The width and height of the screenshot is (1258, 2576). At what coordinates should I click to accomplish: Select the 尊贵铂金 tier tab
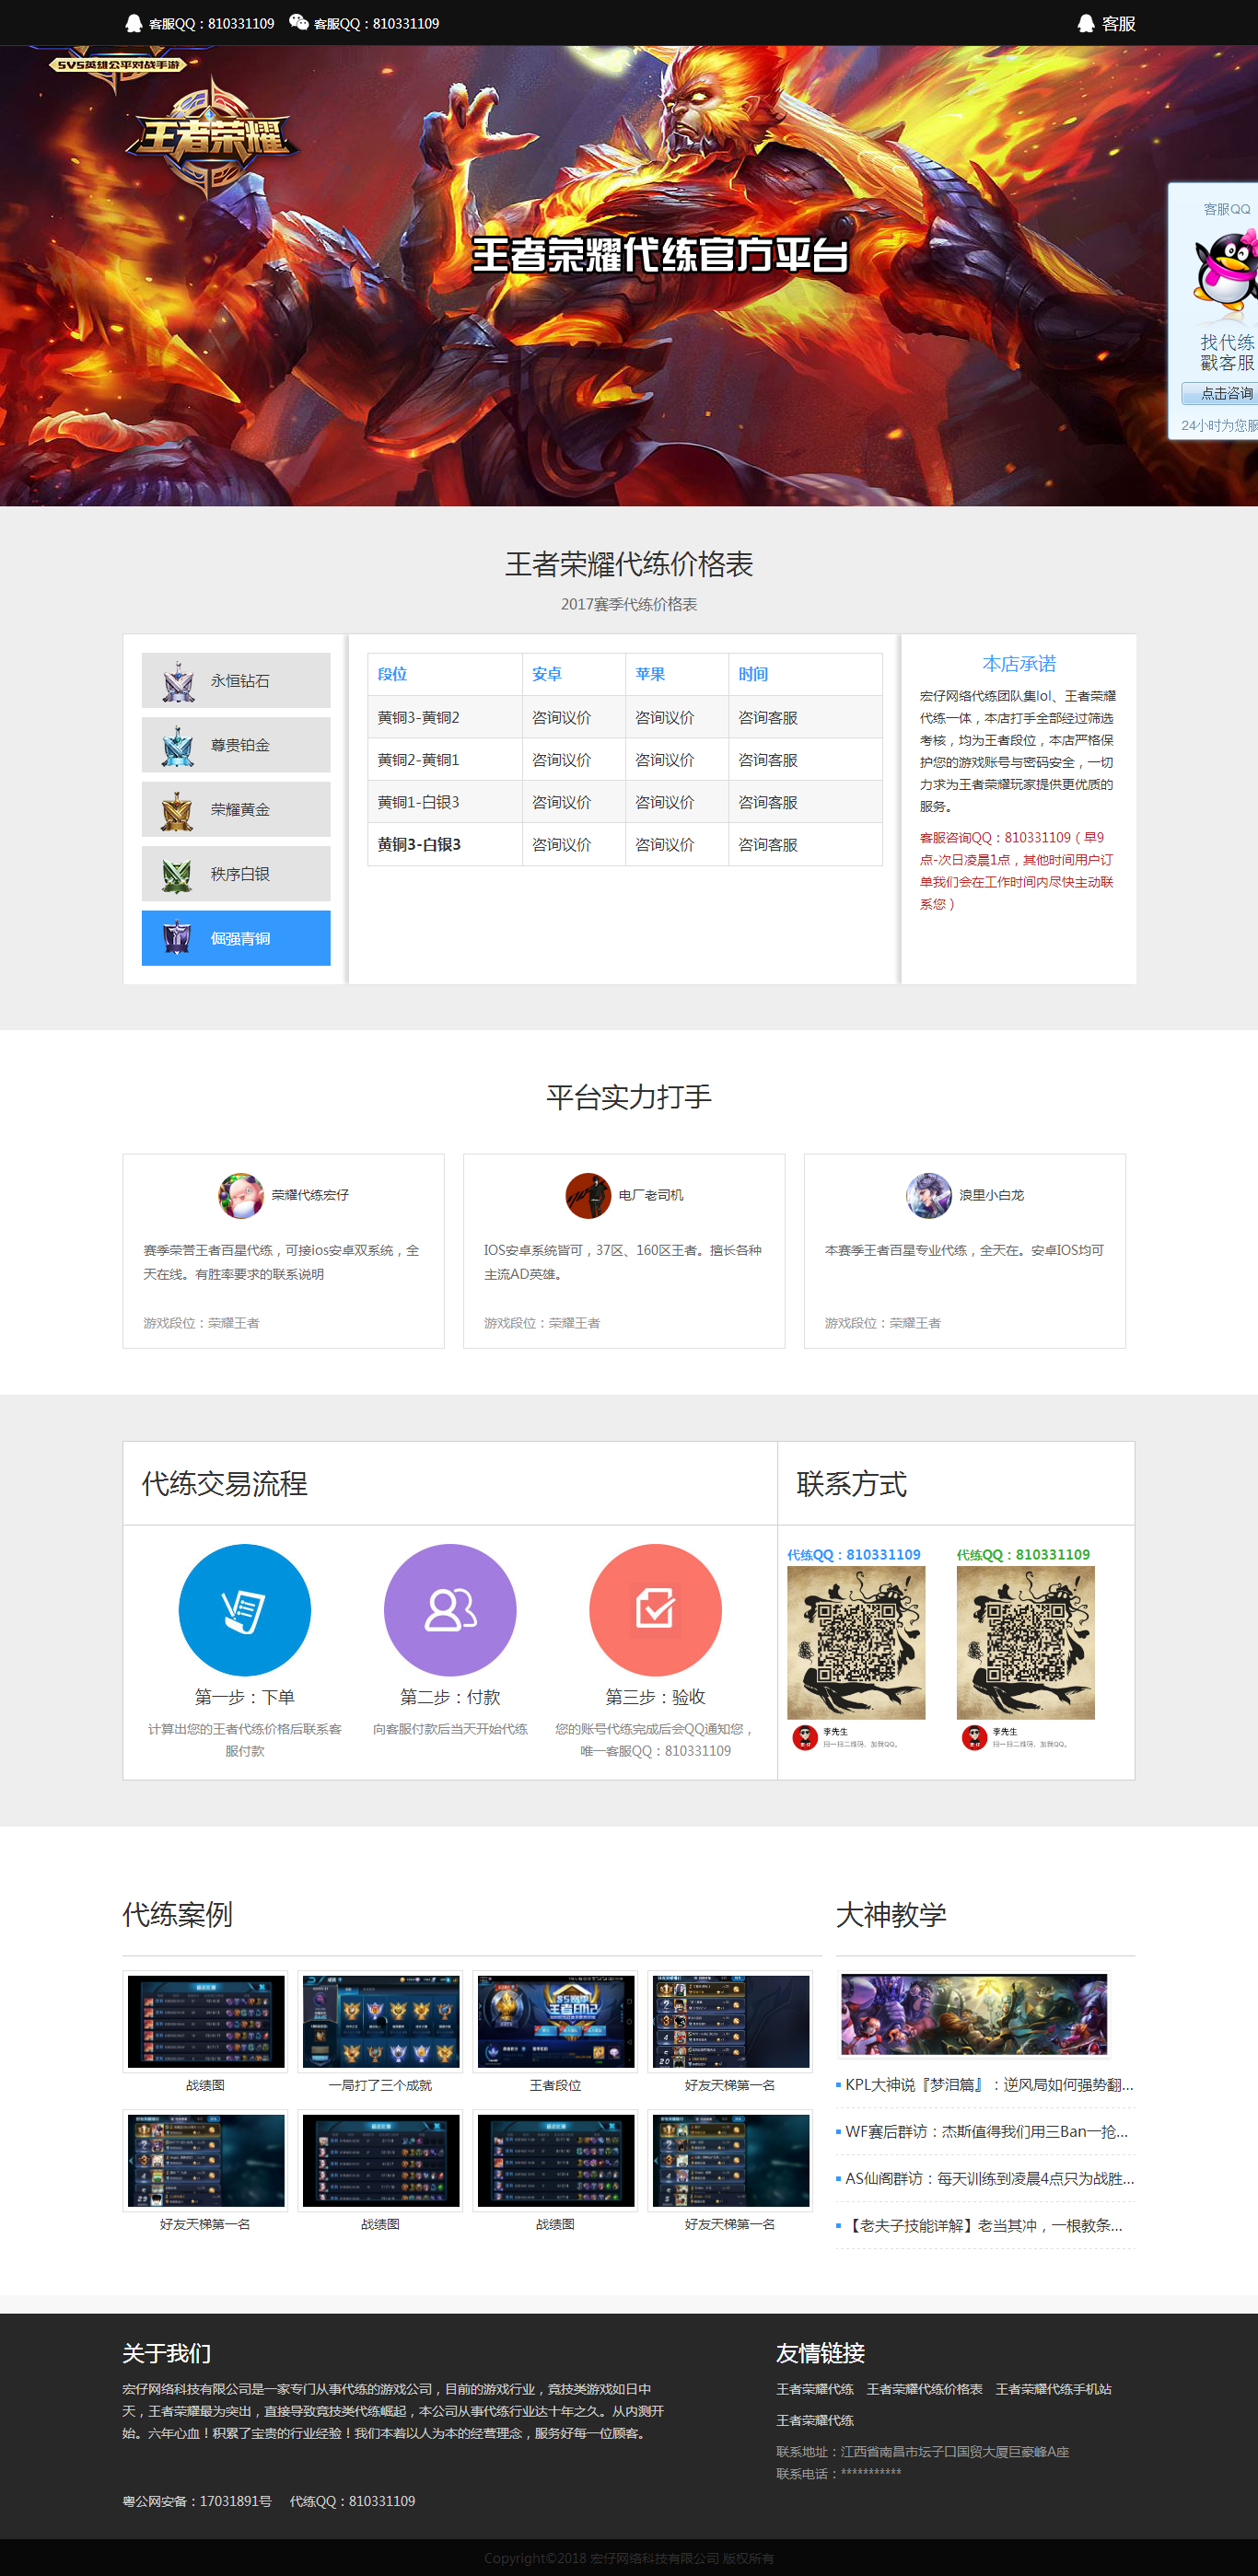pyautogui.click(x=236, y=745)
